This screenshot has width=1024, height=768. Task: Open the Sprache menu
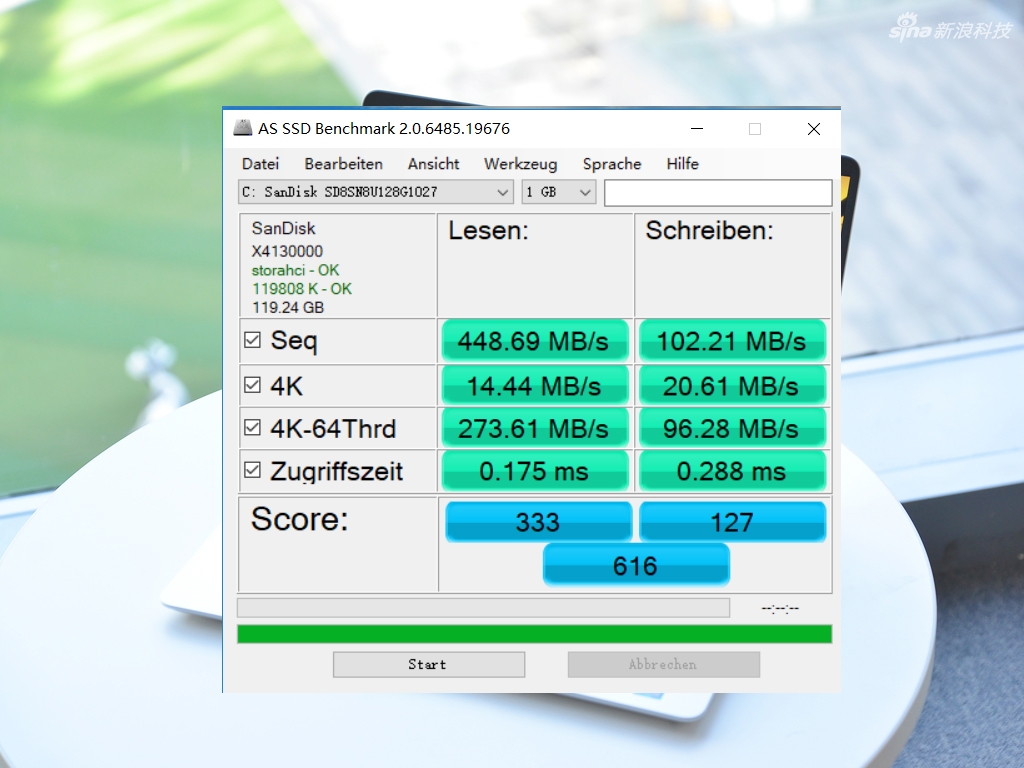(x=611, y=164)
